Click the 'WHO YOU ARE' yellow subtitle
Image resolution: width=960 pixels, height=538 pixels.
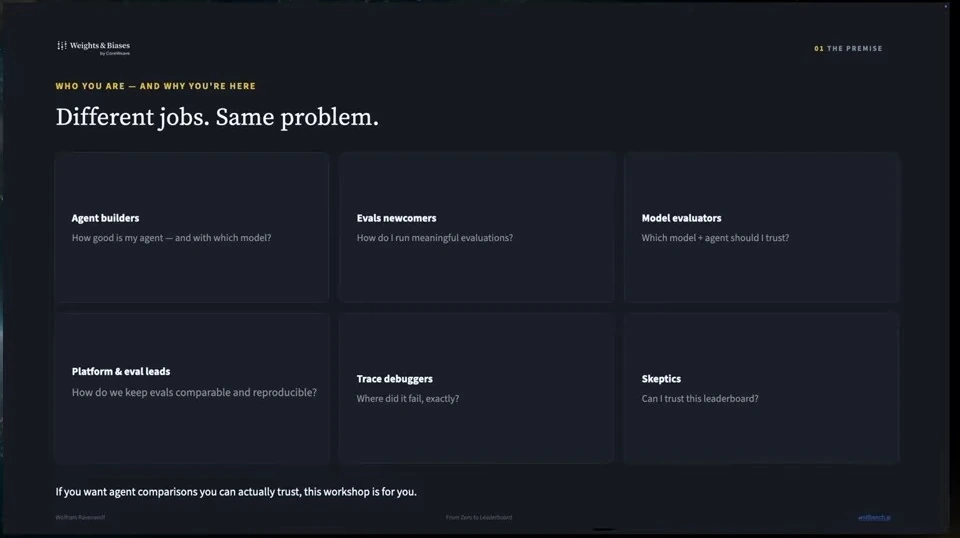[156, 86]
